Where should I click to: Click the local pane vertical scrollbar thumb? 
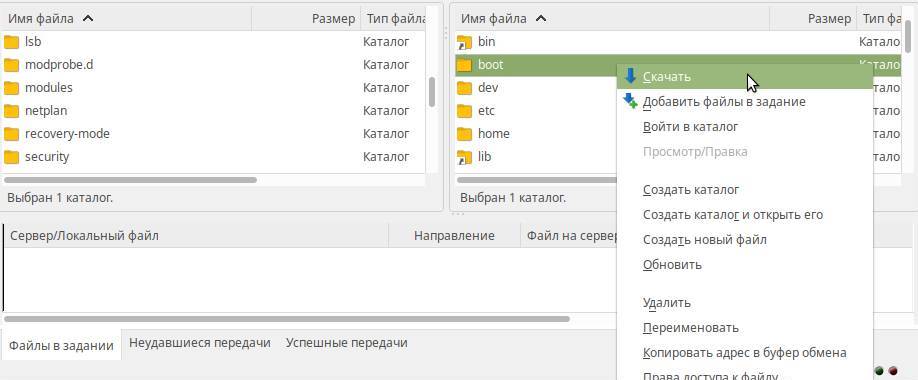pos(432,92)
